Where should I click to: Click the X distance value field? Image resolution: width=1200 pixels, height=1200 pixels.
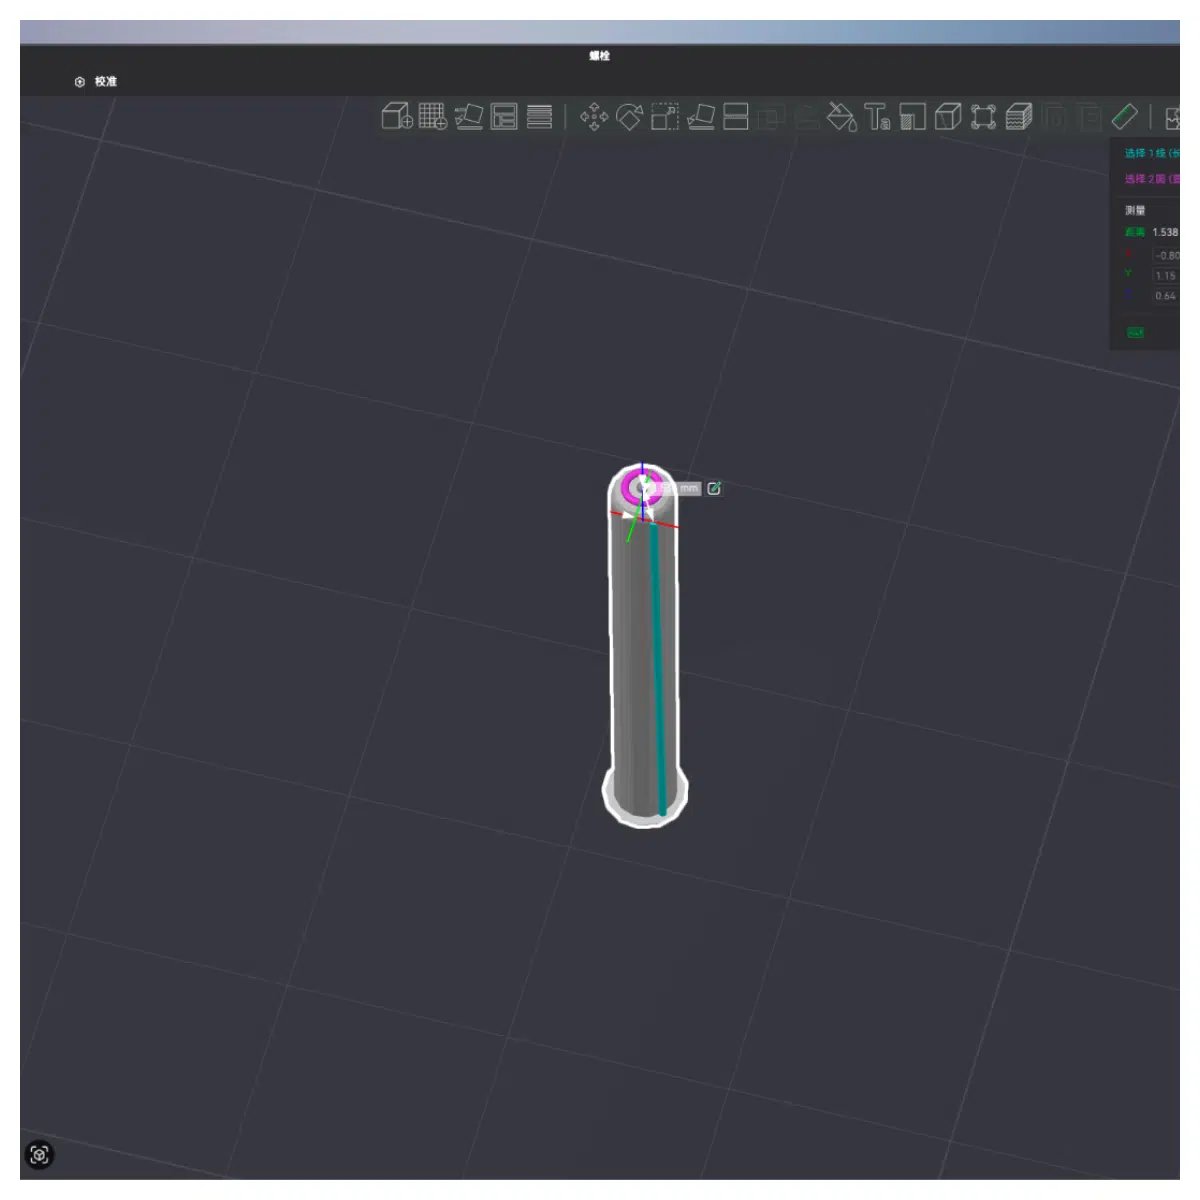pyautogui.click(x=1166, y=255)
